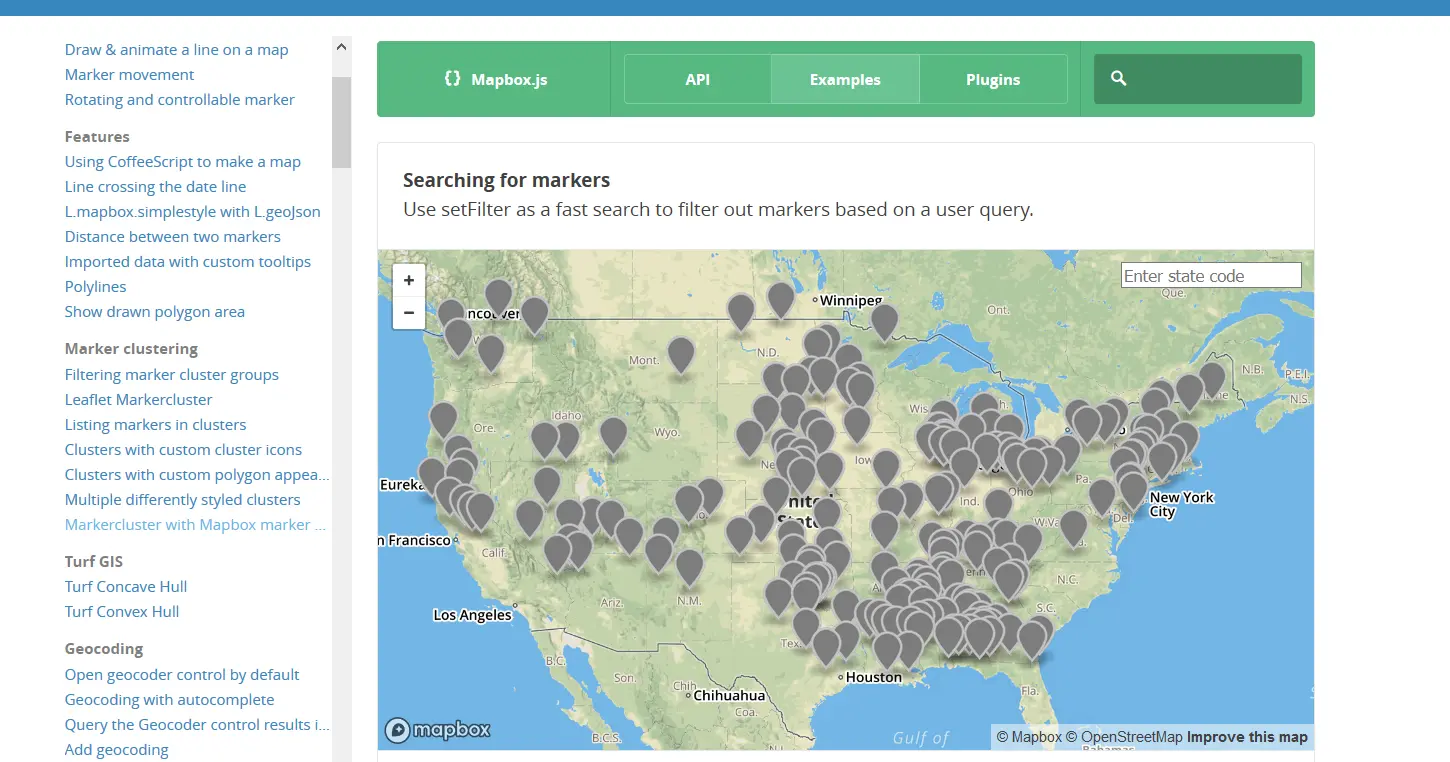1450x762 pixels.
Task: Click the Chihuahua map label
Action: click(729, 695)
